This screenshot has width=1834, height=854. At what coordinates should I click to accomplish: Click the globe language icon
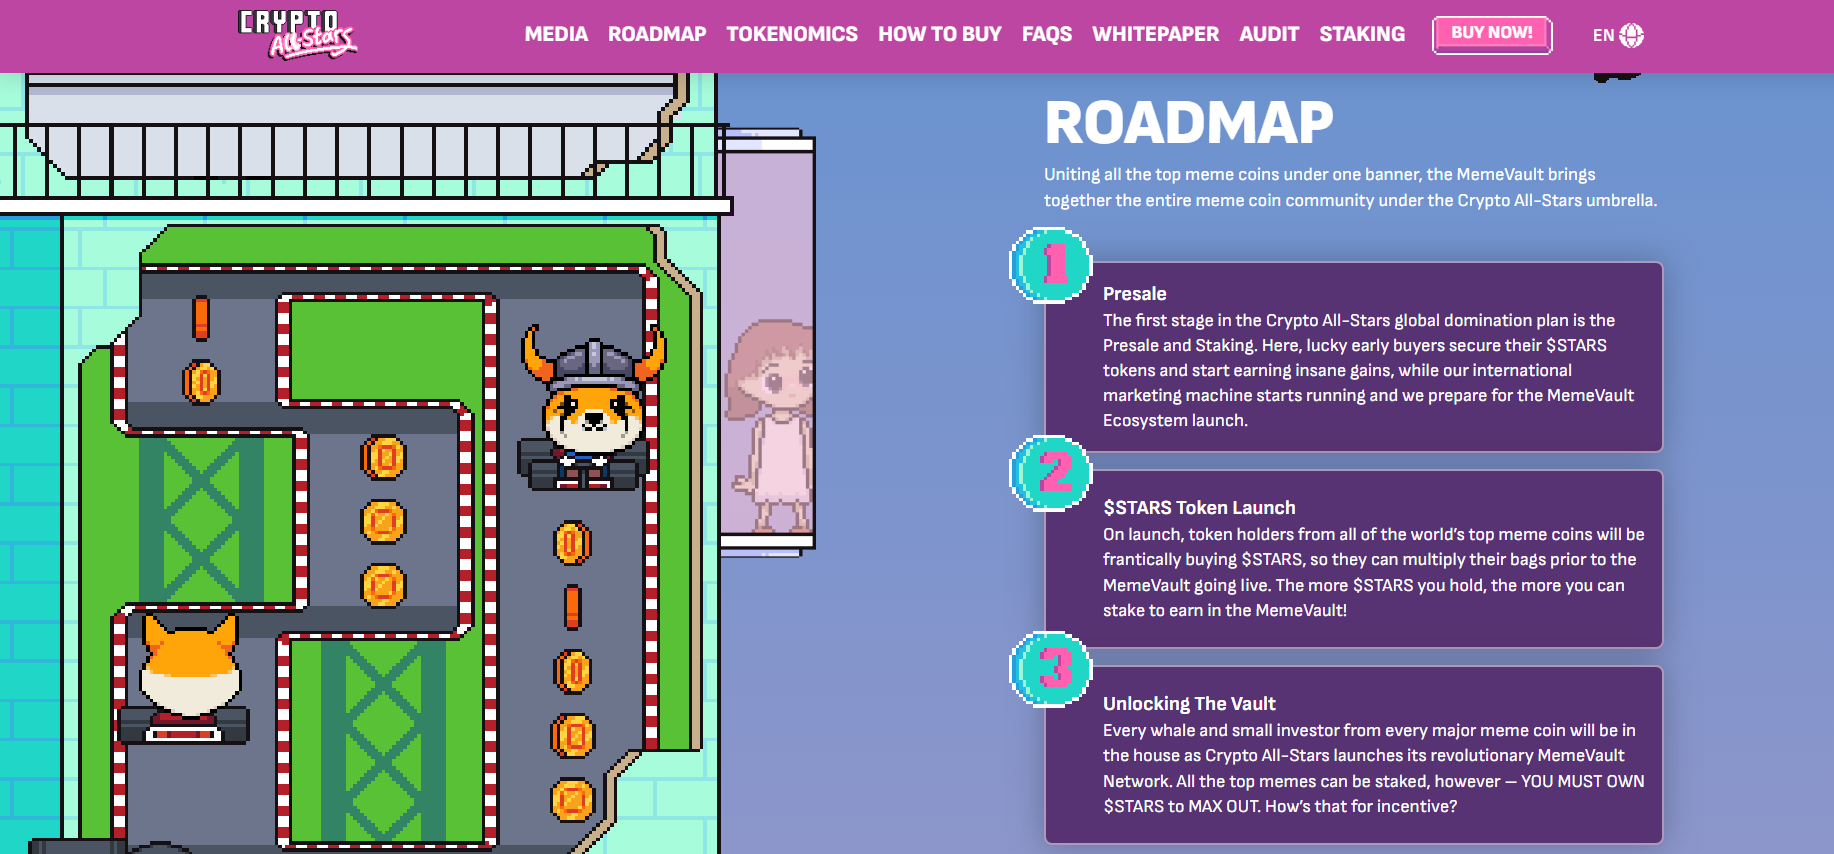[1631, 35]
